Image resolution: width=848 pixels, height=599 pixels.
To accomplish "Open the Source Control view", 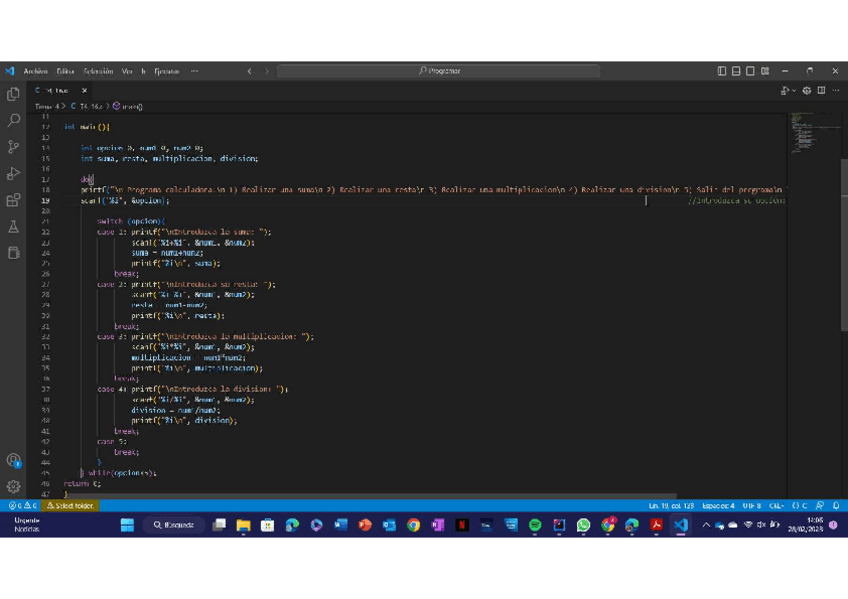I will pyautogui.click(x=14, y=147).
